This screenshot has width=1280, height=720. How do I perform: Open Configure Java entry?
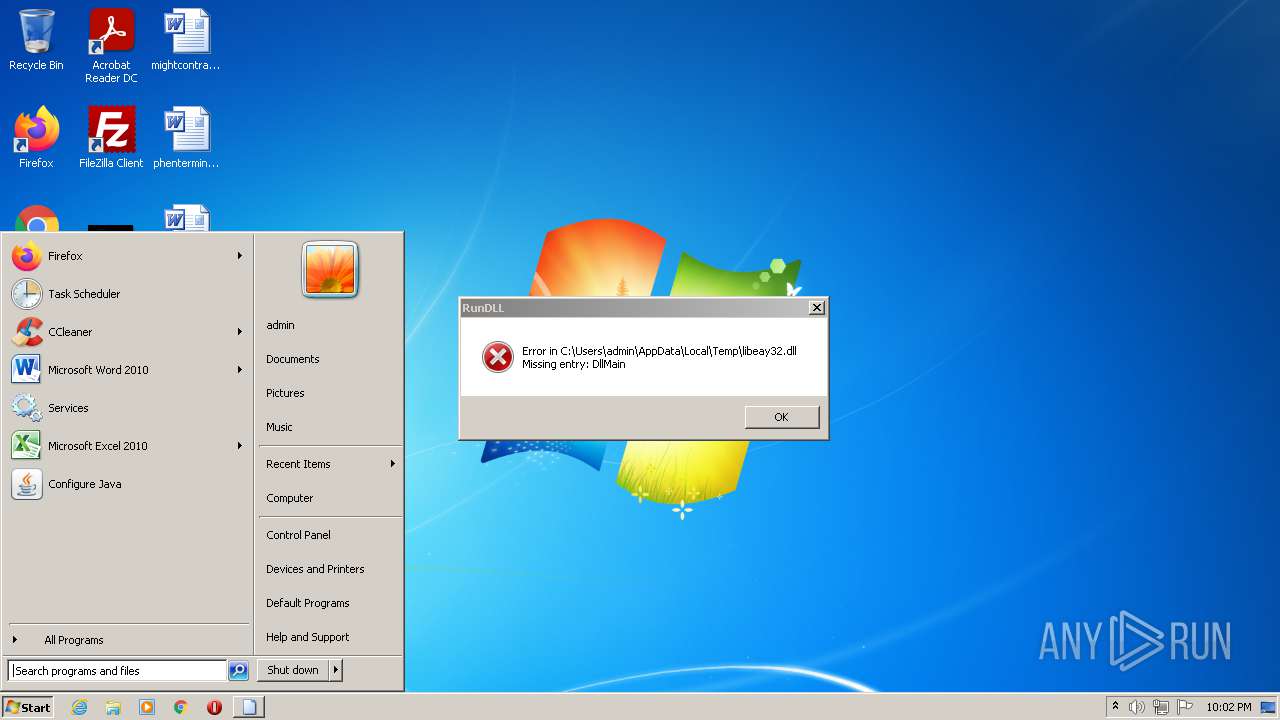[x=127, y=484]
